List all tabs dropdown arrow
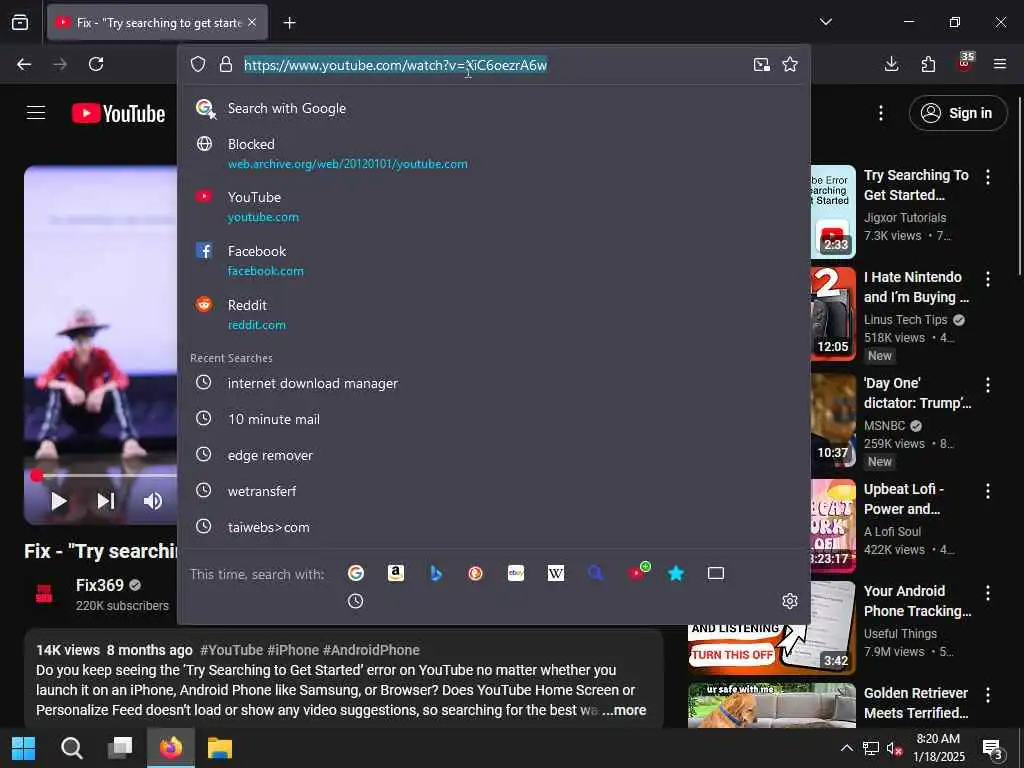The width and height of the screenshot is (1024, 768). click(826, 22)
